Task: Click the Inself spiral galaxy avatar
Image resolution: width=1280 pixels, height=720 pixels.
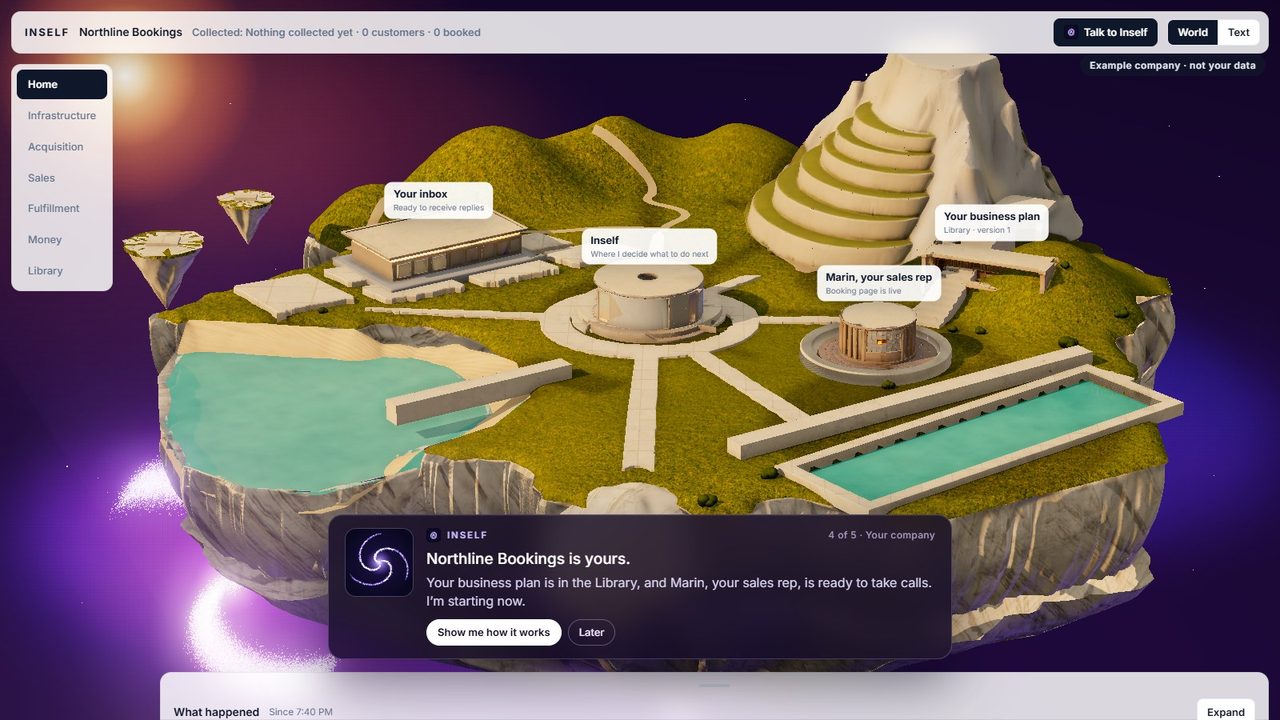Action: (x=379, y=562)
